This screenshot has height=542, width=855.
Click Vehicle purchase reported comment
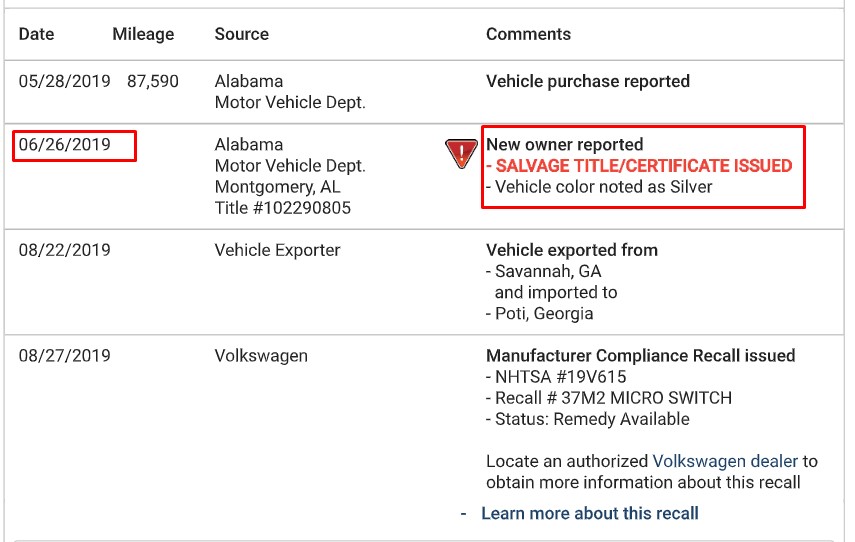(x=588, y=81)
